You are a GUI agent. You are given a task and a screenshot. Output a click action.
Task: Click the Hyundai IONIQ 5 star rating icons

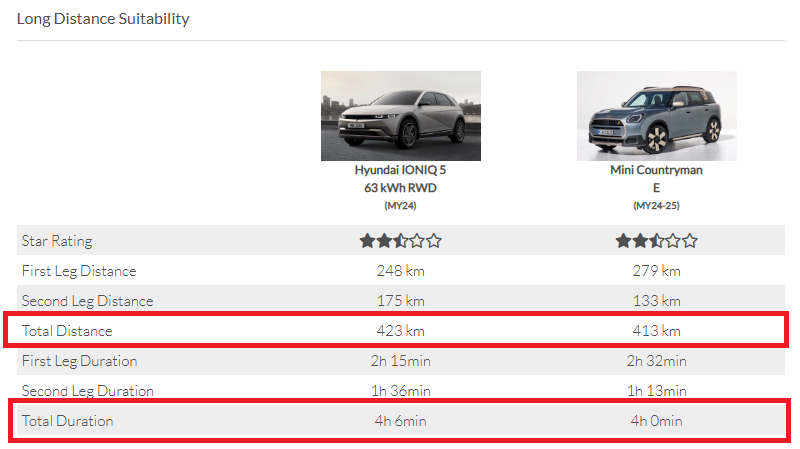point(400,241)
